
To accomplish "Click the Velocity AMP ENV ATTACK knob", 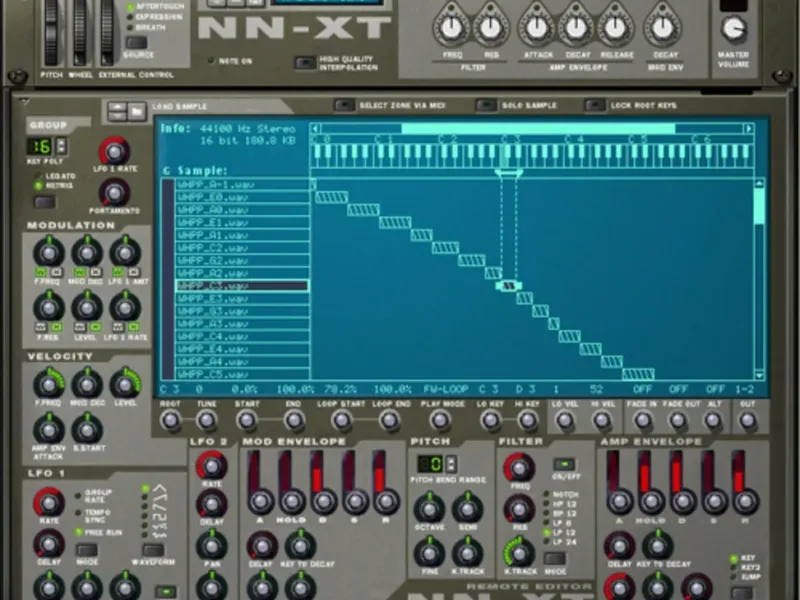I will click(x=48, y=430).
